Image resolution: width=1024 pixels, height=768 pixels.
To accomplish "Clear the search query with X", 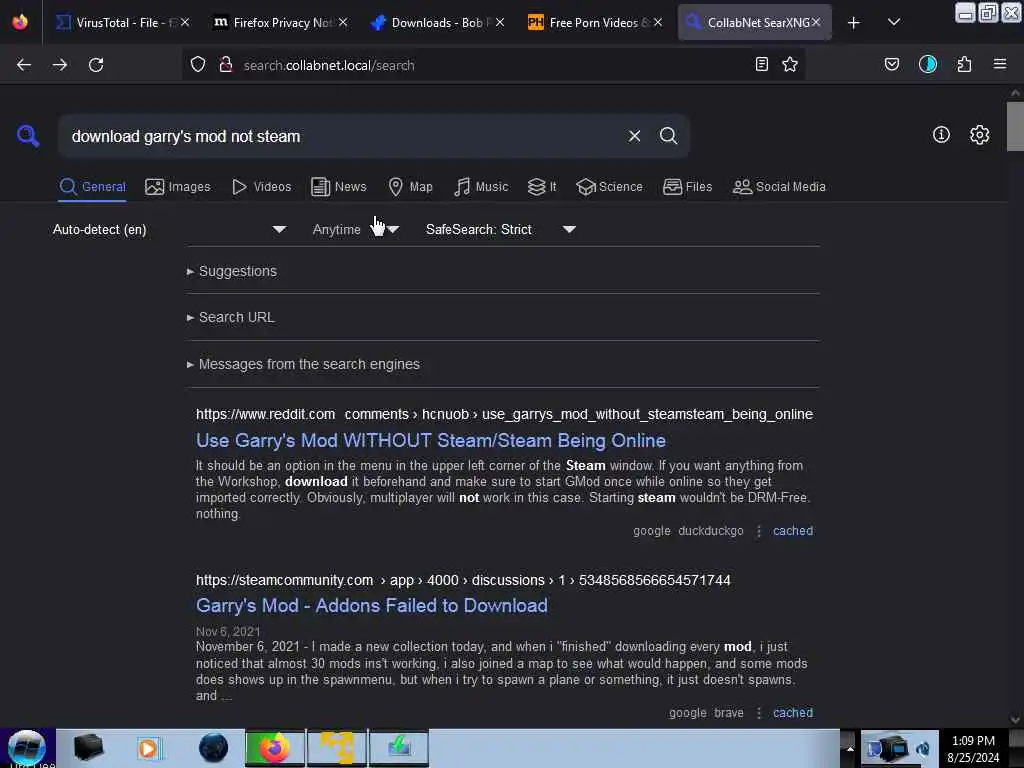I will click(x=634, y=136).
